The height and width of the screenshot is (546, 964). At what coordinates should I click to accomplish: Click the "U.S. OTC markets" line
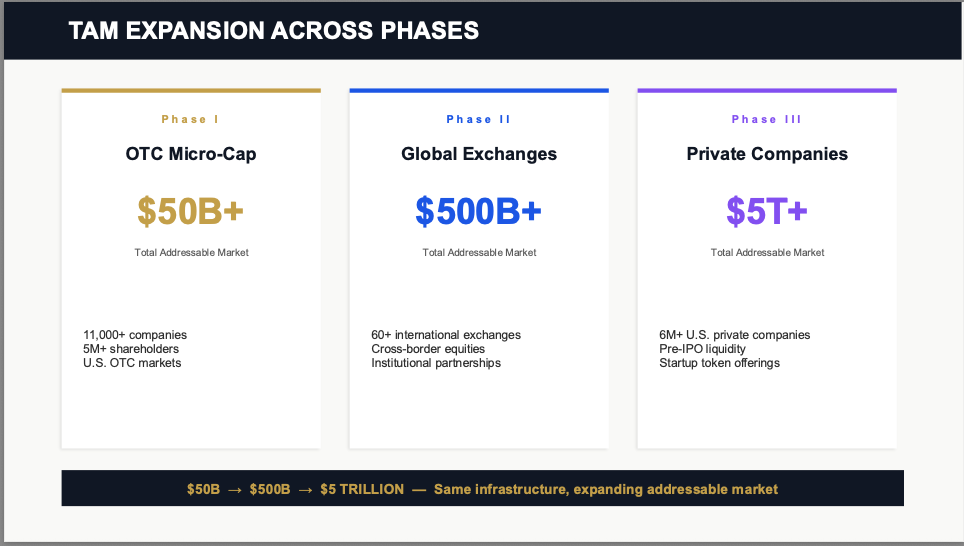(132, 363)
